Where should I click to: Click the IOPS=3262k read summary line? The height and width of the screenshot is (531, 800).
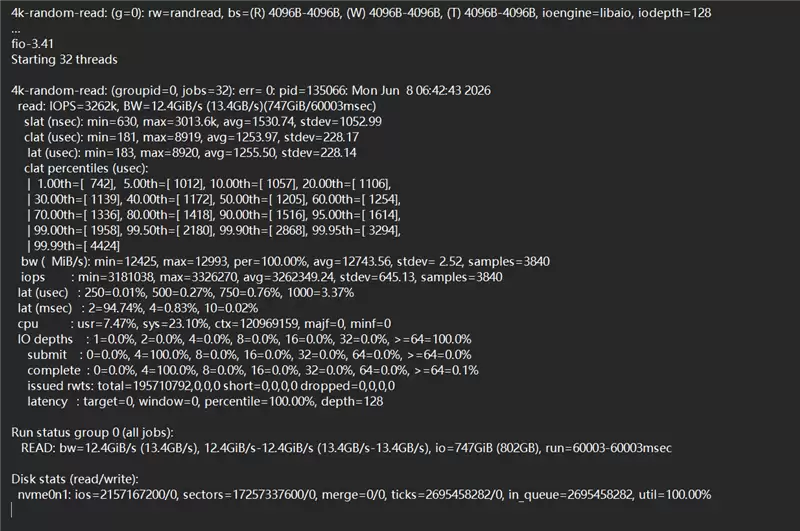197,106
